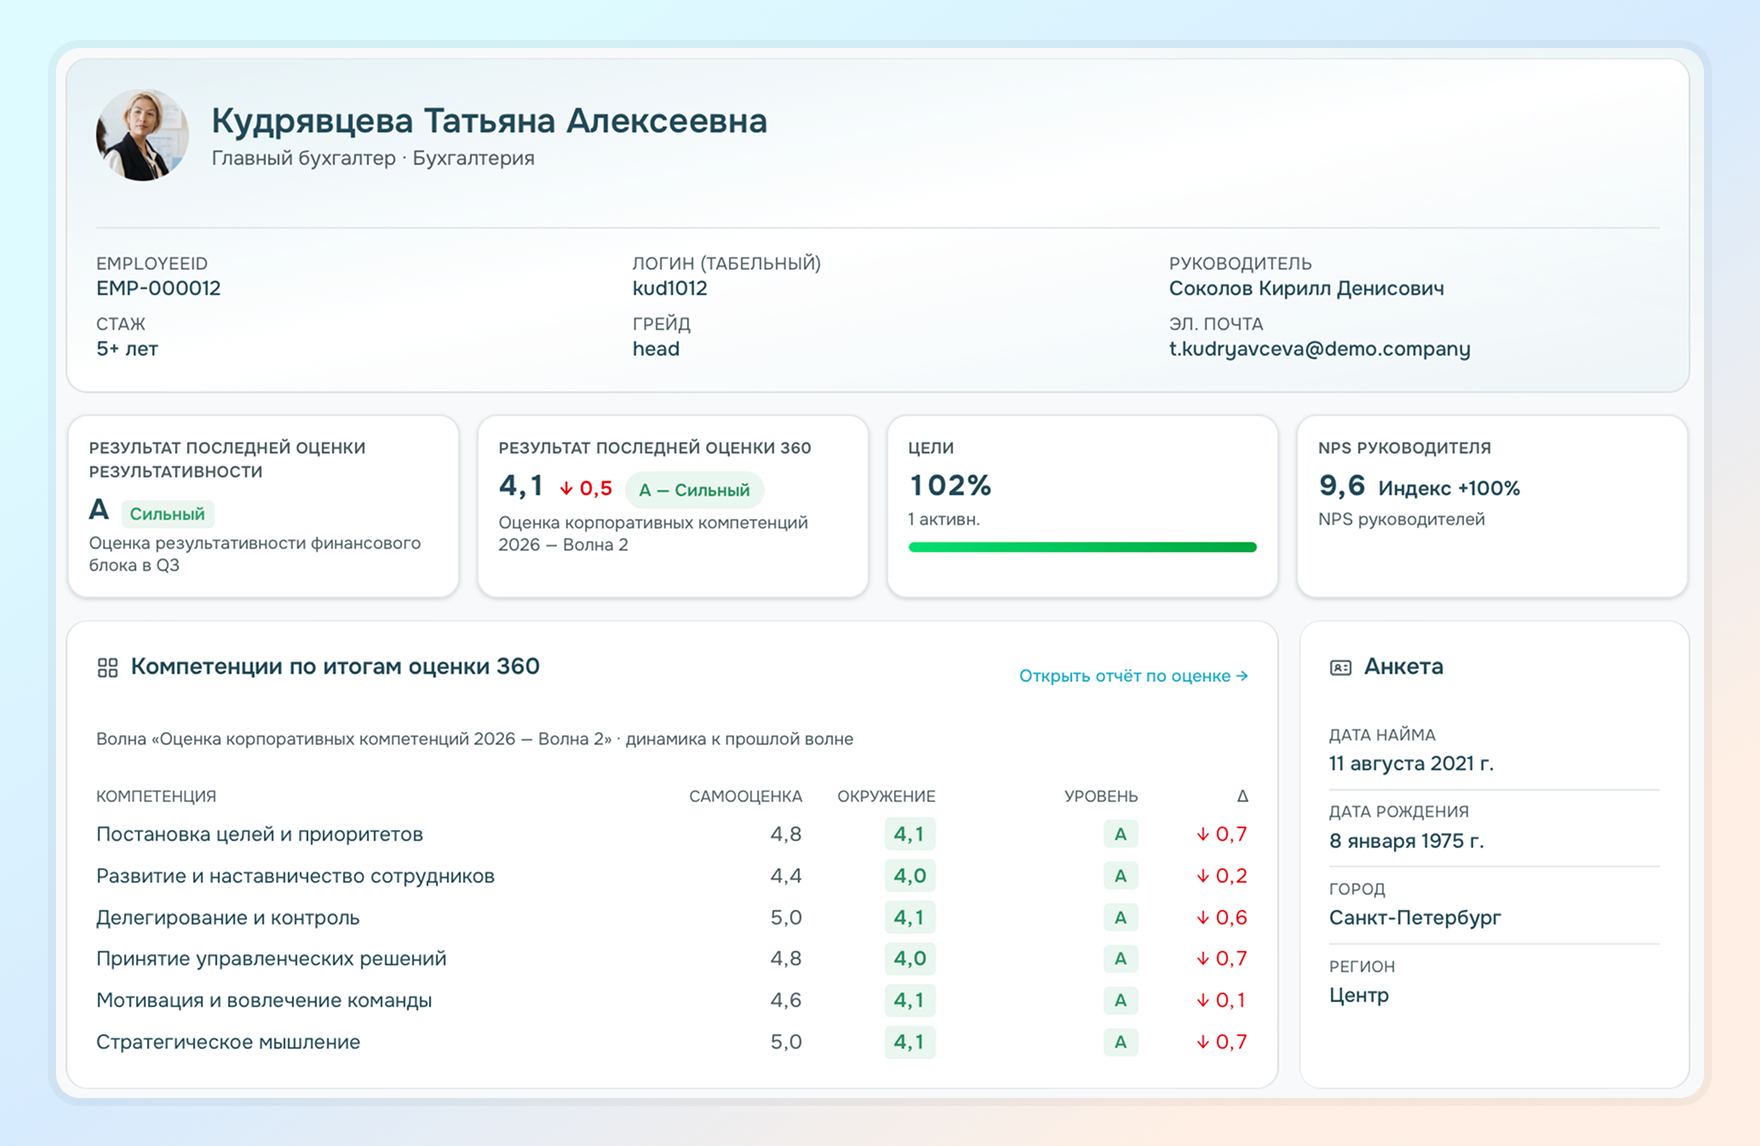Screen dimensions: 1760x1146
Task: Click the grid icon beside Компетенции heading
Action: point(108,667)
